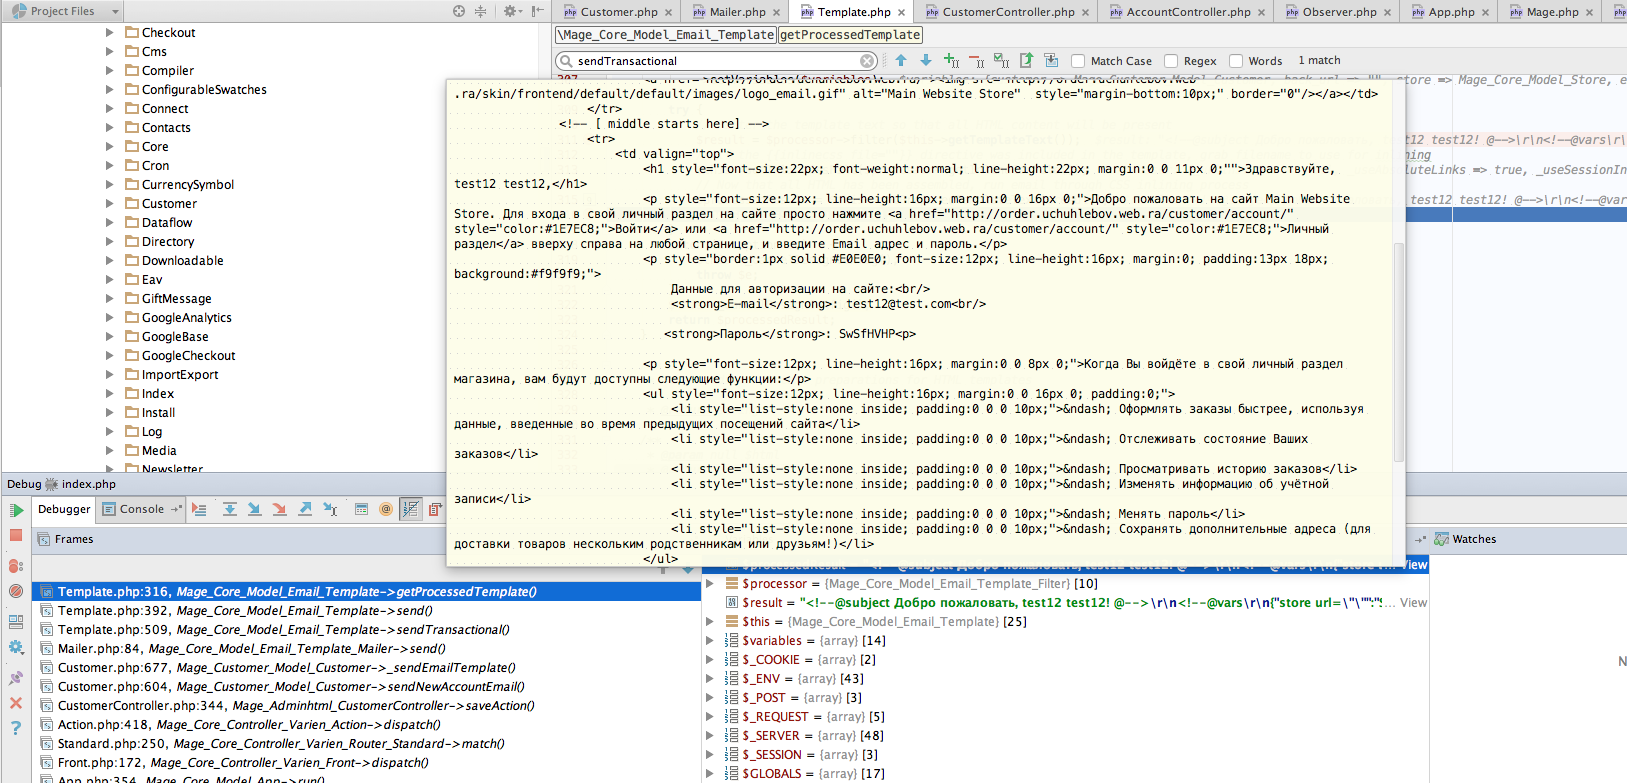The image size is (1627, 783).
Task: Click the orange @ debugger icon
Action: [386, 509]
